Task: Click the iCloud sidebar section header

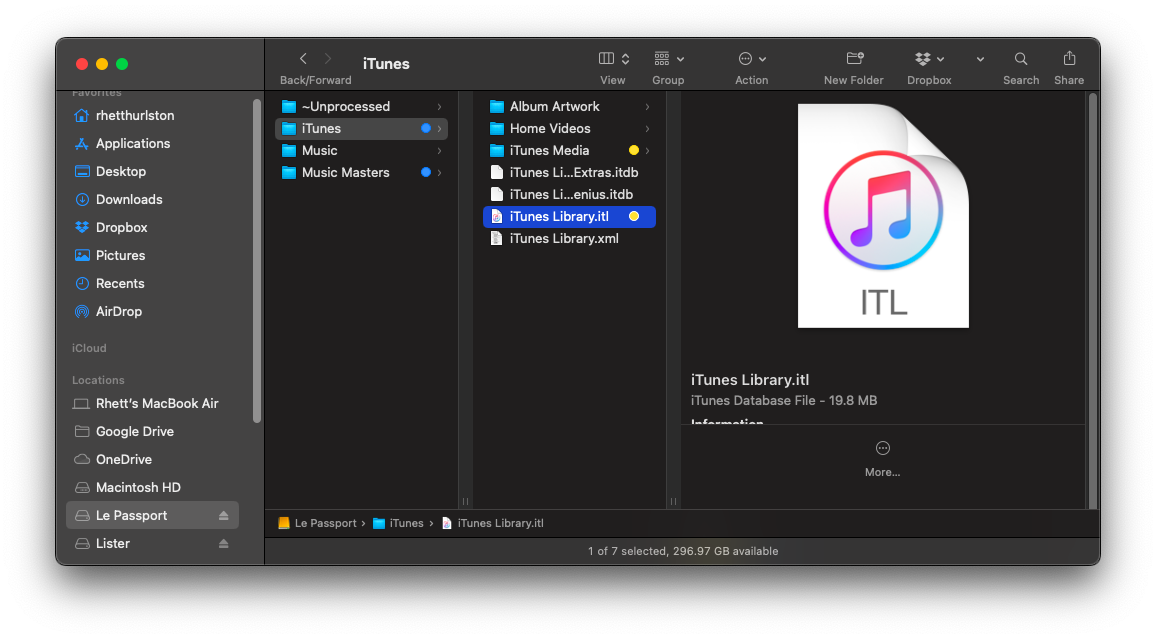Action: pyautogui.click(x=89, y=349)
